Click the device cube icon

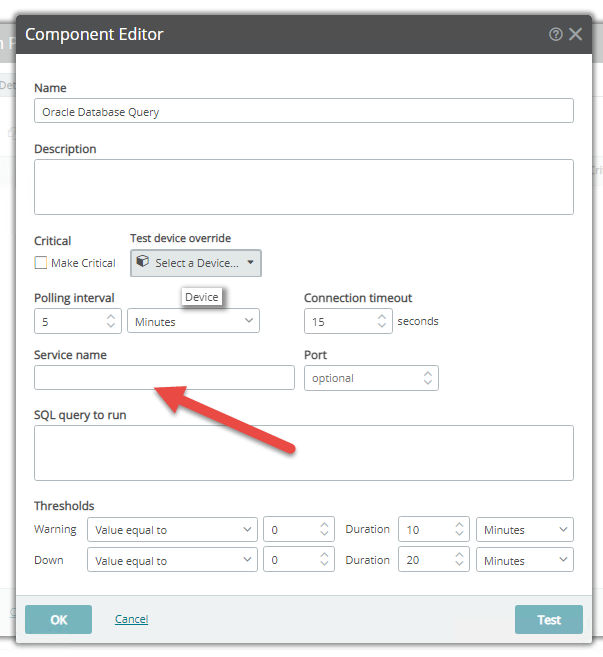[143, 261]
